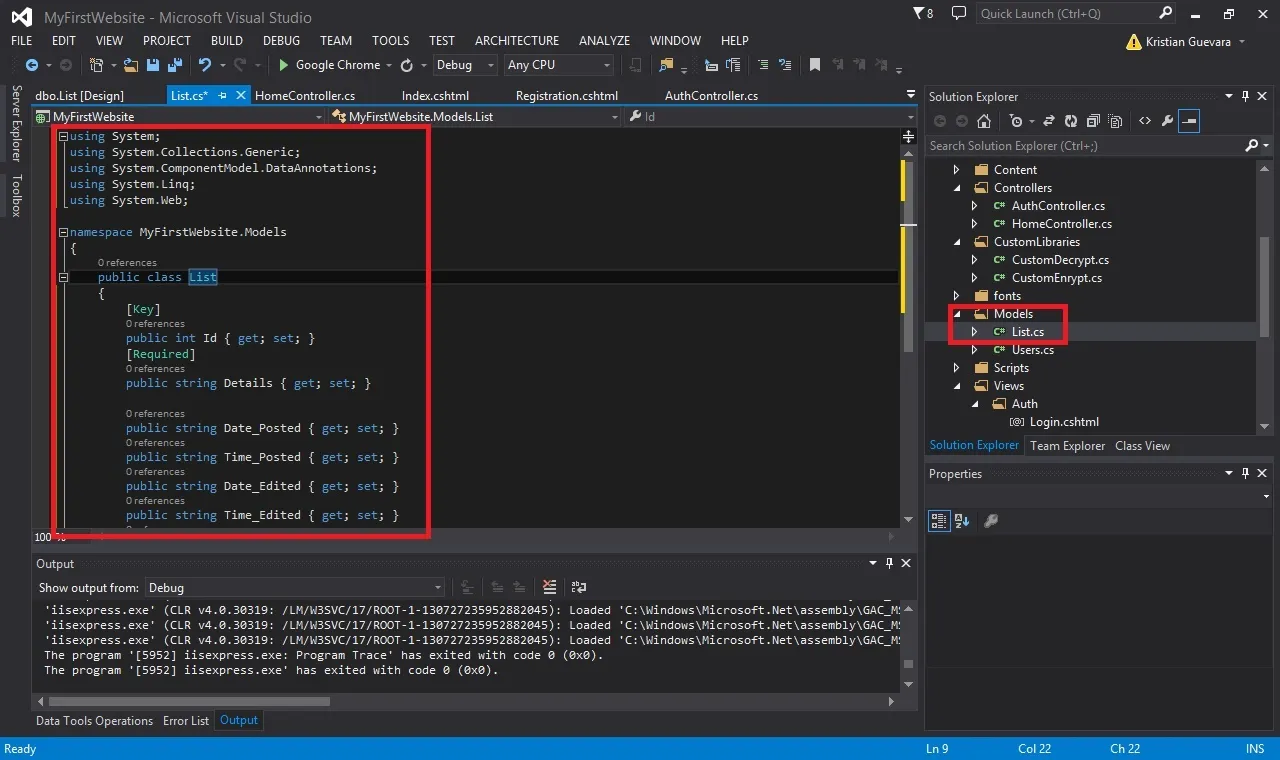Open the TOOLS menu
Screen dimensions: 1280x760
[x=390, y=41]
